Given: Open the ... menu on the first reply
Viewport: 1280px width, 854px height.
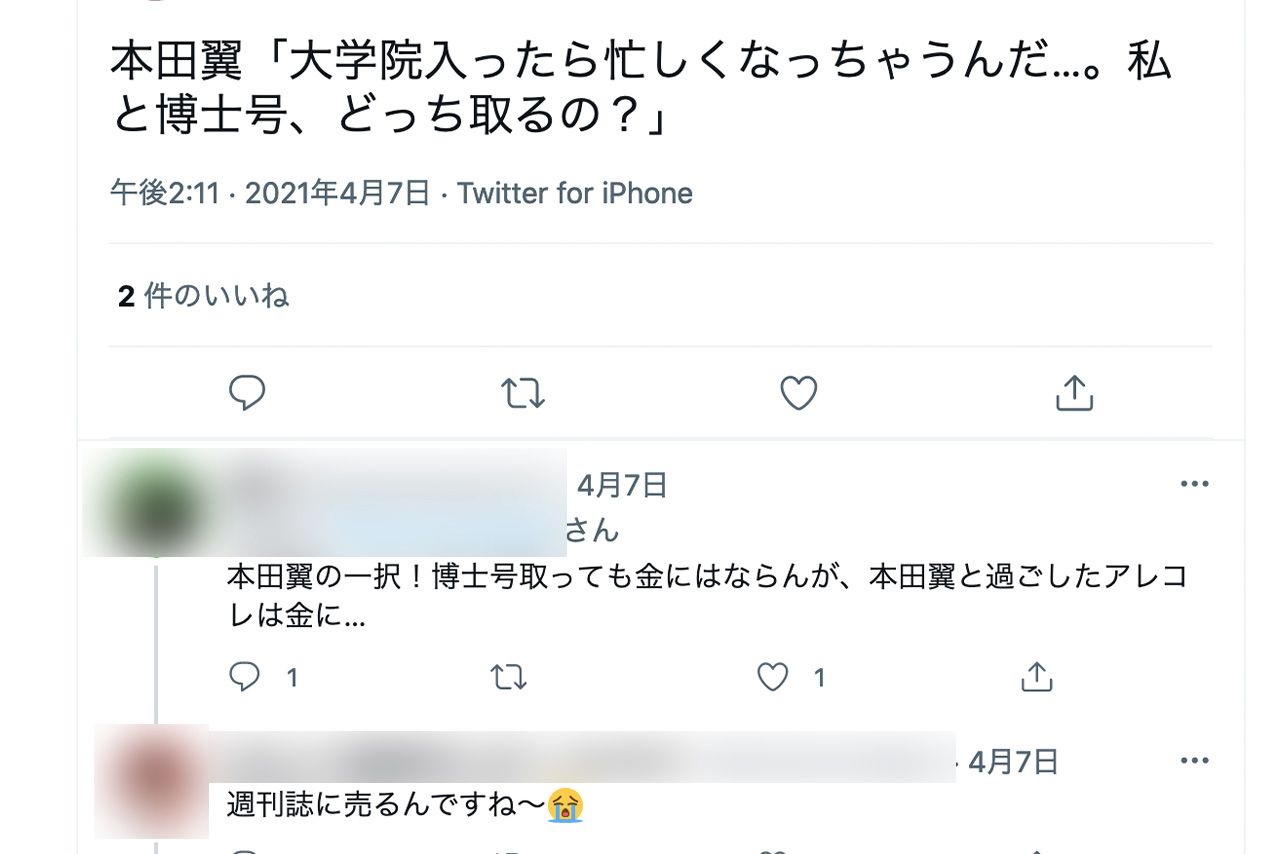Looking at the screenshot, I should pyautogui.click(x=1194, y=484).
